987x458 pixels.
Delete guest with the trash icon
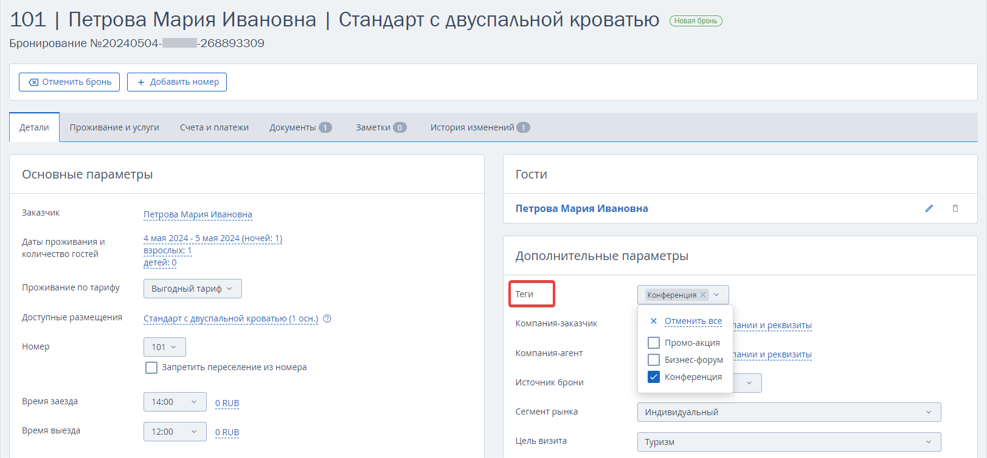[955, 208]
